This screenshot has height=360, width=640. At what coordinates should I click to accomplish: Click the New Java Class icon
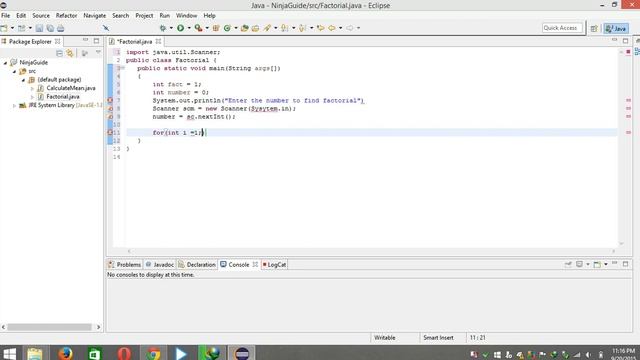click(227, 28)
